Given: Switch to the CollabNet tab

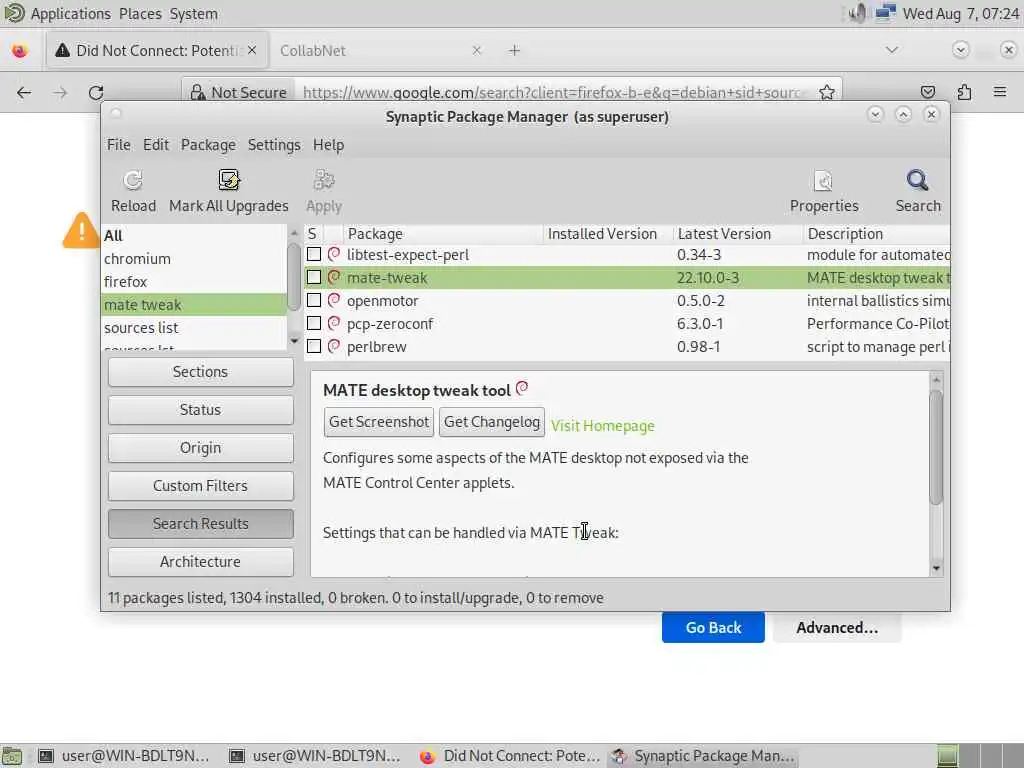Looking at the screenshot, I should (379, 50).
